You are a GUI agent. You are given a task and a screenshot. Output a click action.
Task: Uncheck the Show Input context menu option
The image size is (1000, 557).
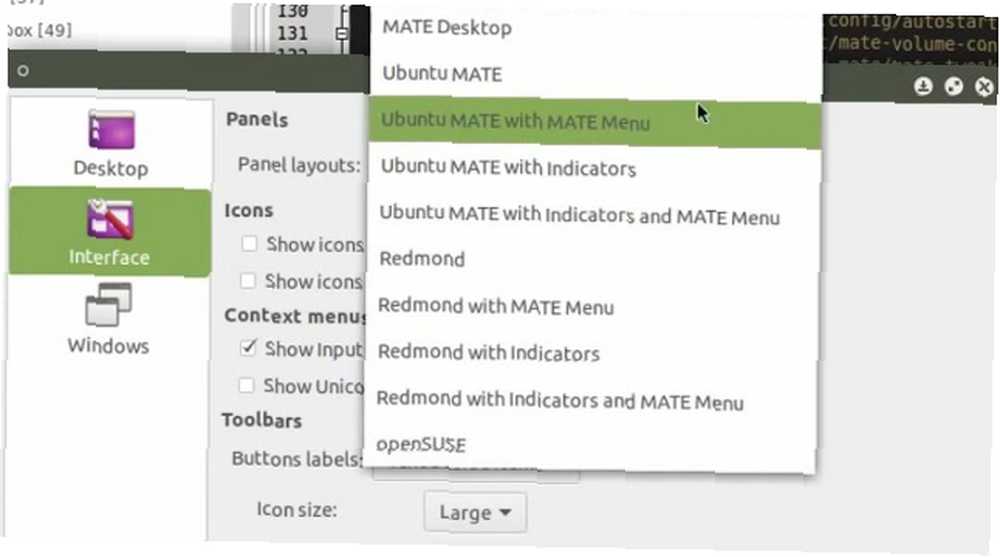[x=247, y=348]
